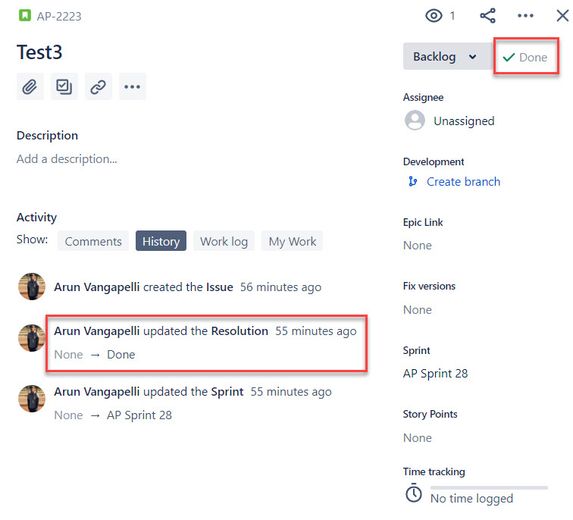Click the 'Done' value in resolution history

[121, 354]
